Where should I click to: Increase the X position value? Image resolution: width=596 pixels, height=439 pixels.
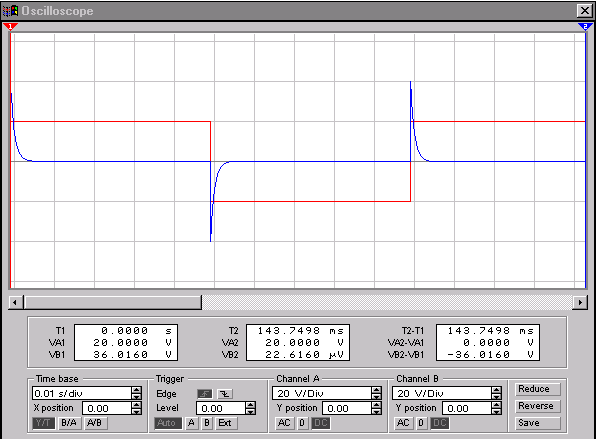tap(136, 405)
